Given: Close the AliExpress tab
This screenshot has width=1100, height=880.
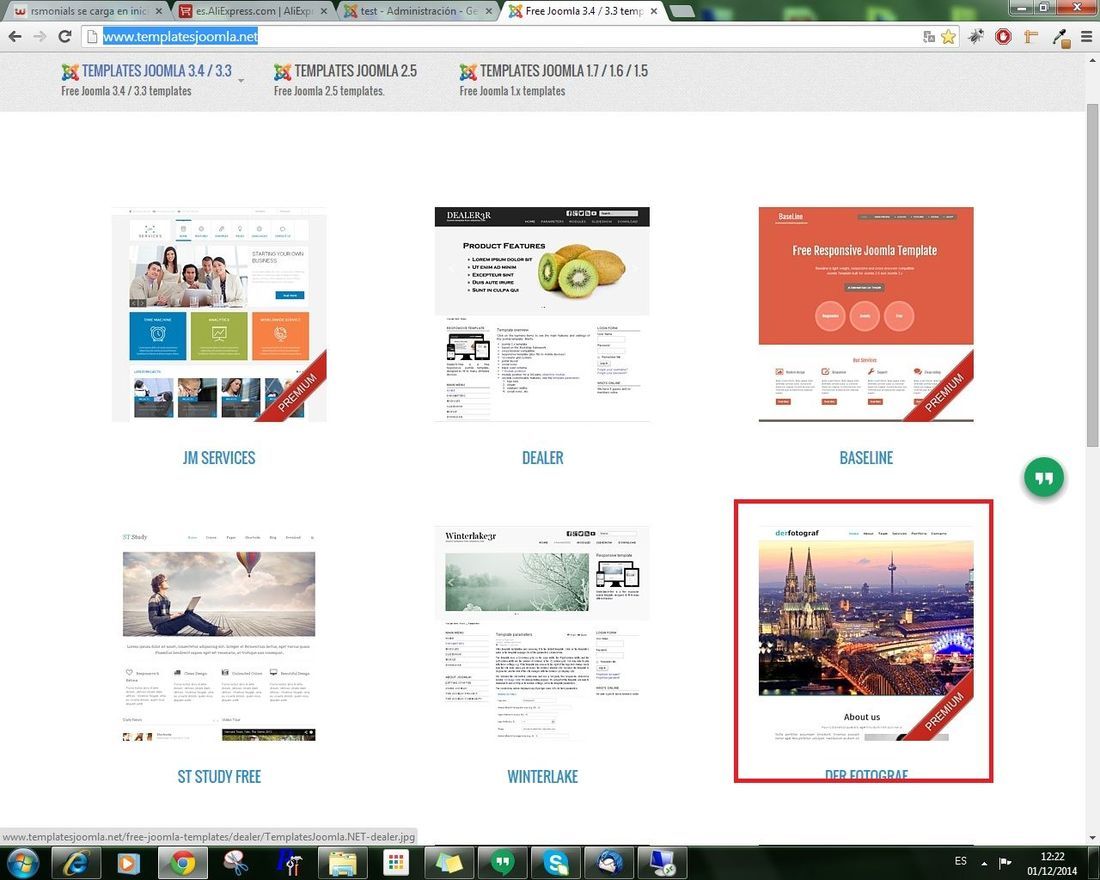Looking at the screenshot, I should pos(323,11).
